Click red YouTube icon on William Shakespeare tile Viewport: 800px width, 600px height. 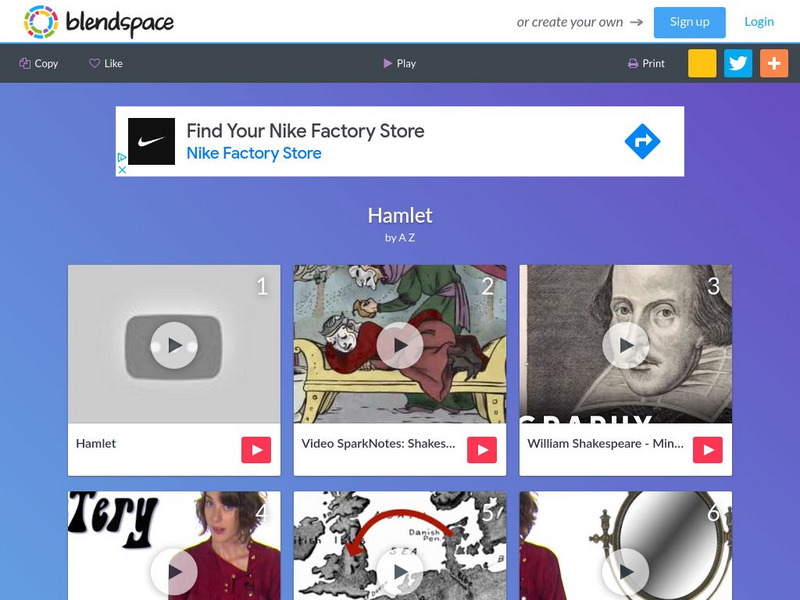pyautogui.click(x=708, y=450)
